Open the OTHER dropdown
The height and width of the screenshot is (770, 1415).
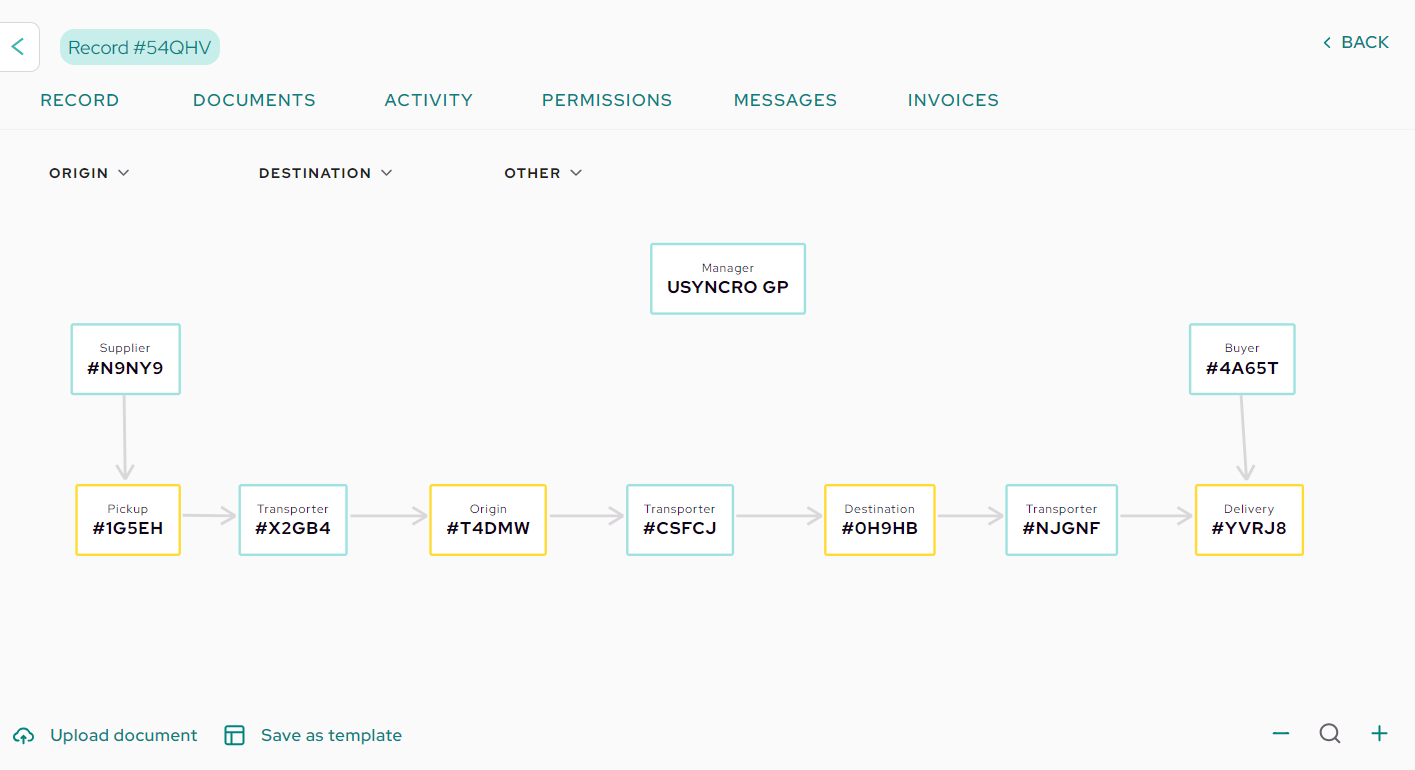tap(543, 173)
